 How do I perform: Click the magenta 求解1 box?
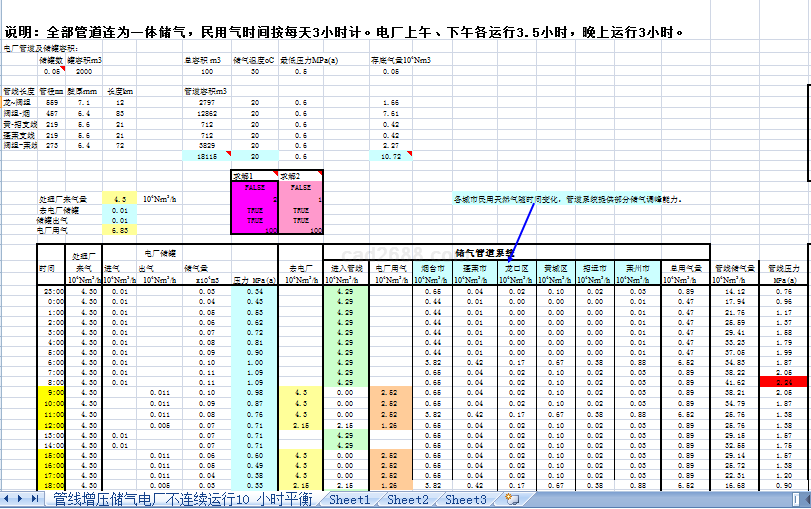pyautogui.click(x=253, y=205)
